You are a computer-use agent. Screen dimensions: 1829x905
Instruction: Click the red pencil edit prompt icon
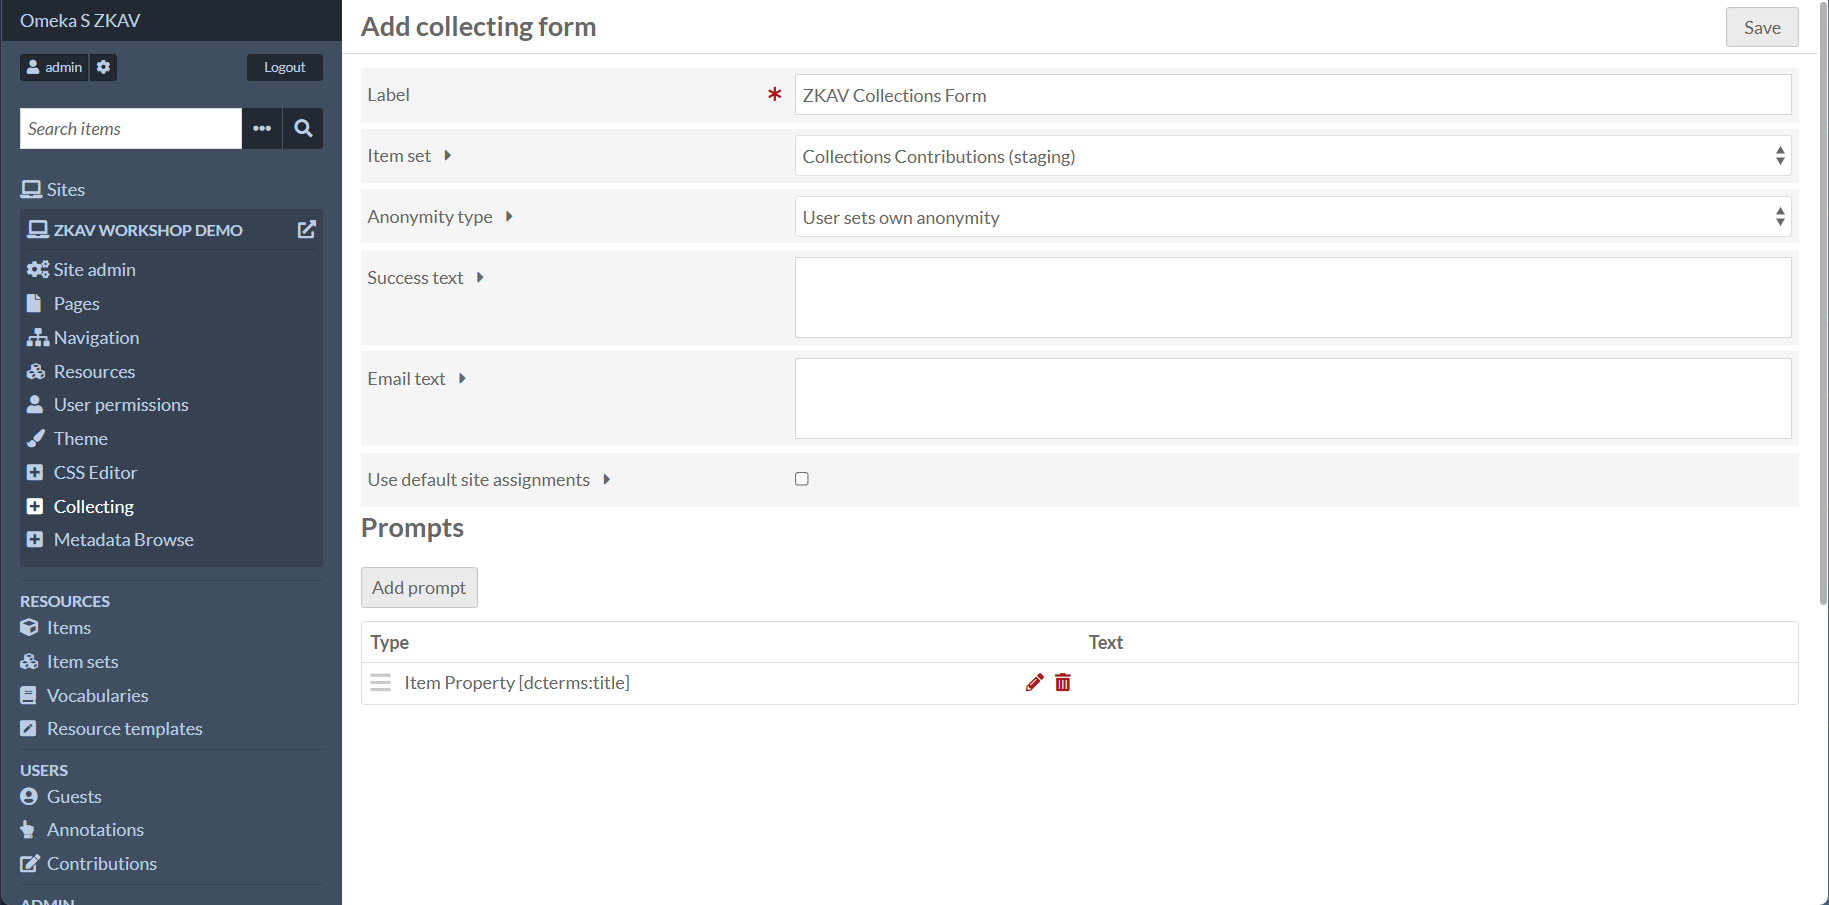click(x=1034, y=683)
